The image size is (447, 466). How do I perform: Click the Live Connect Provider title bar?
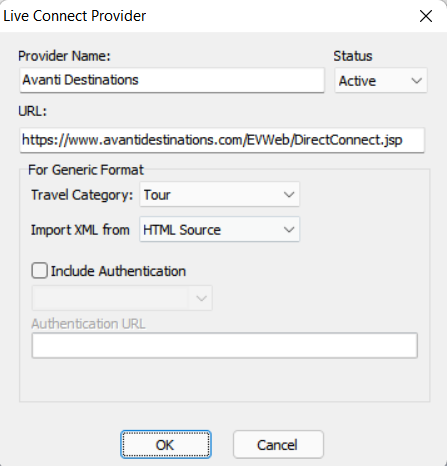coord(207,16)
